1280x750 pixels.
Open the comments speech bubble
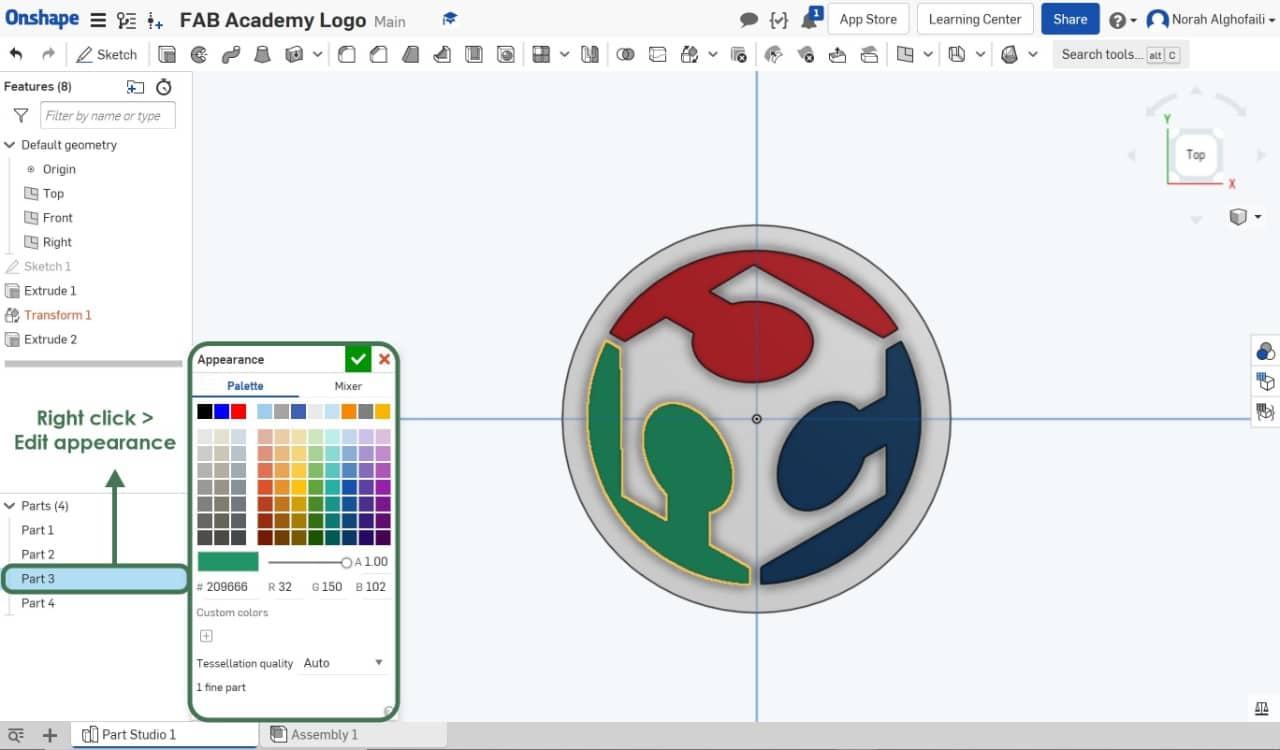coord(748,20)
